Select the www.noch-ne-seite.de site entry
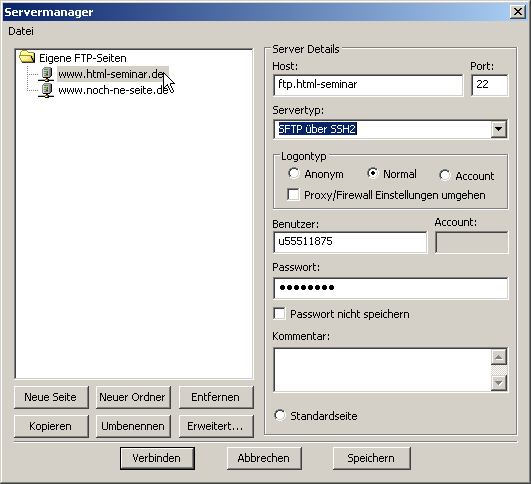 (x=113, y=90)
